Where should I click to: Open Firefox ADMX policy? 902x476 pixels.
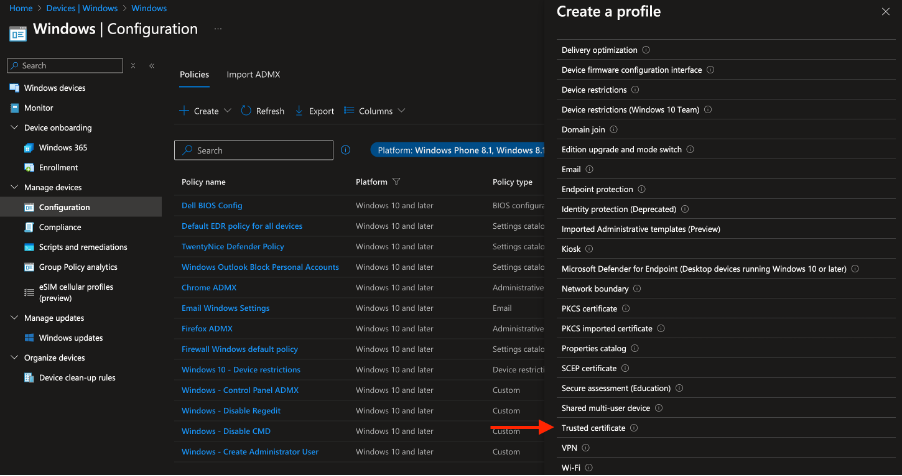coord(207,329)
